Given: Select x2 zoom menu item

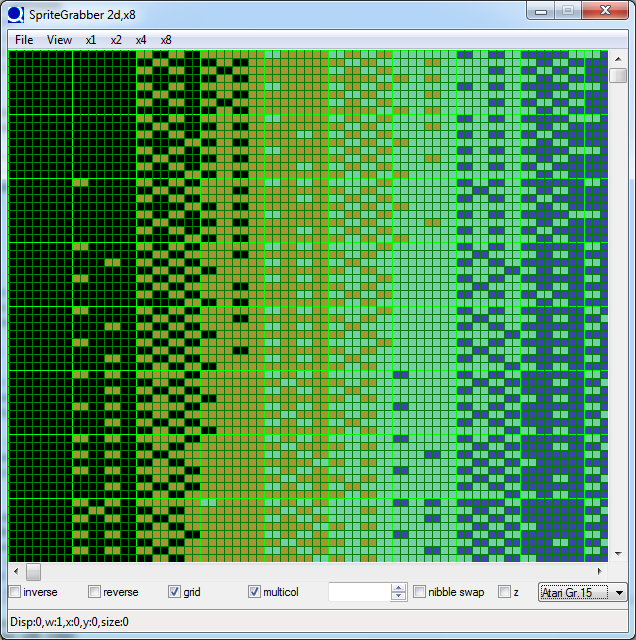Looking at the screenshot, I should (116, 40).
